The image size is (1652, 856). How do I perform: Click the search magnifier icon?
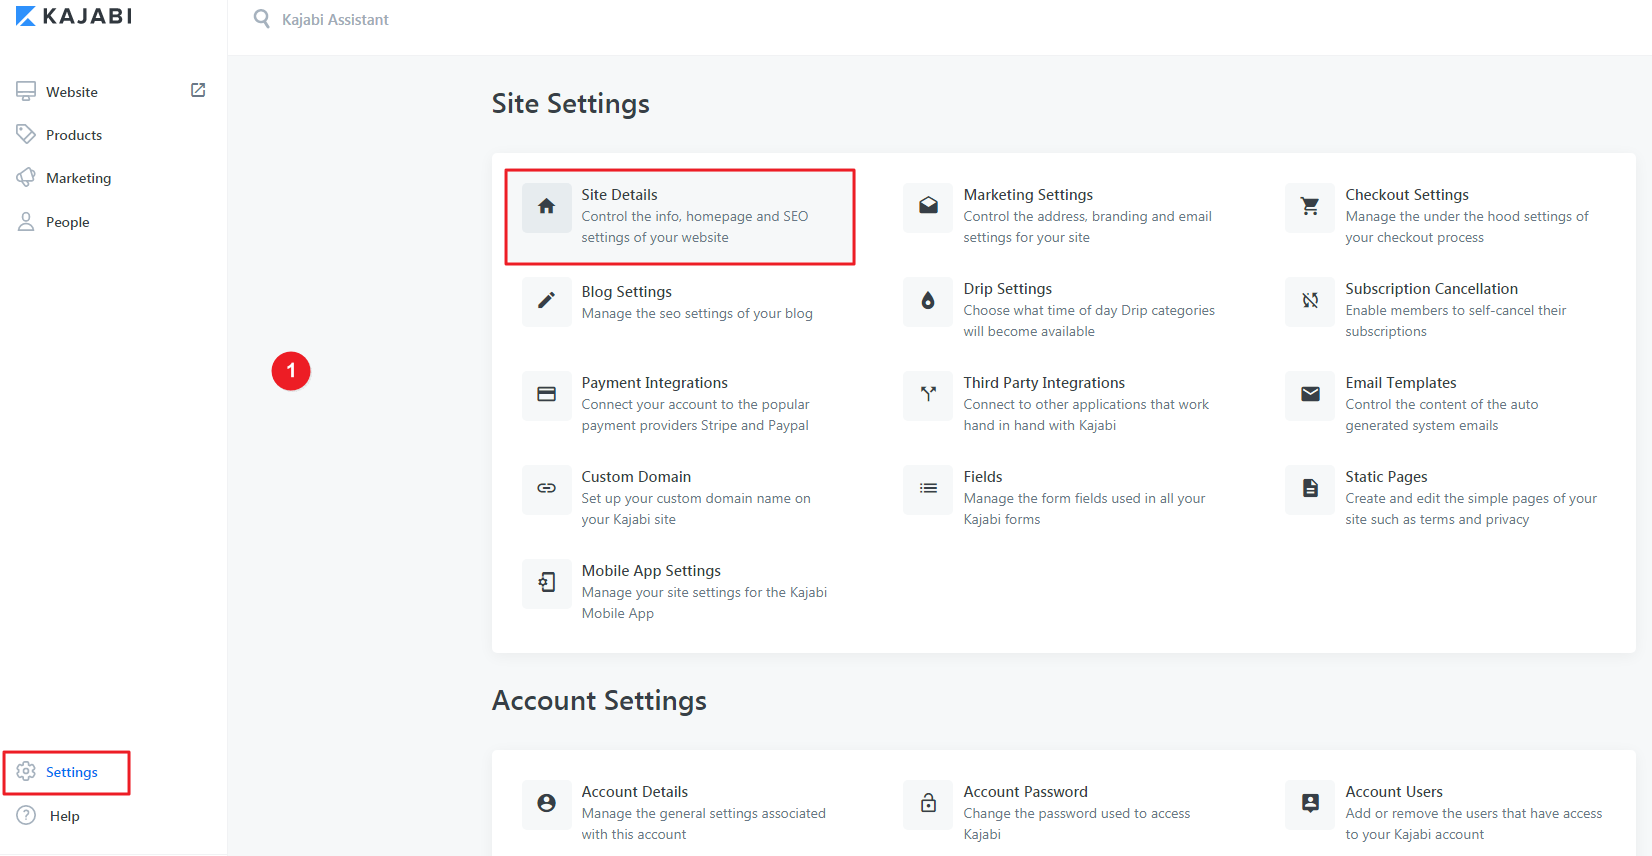[262, 19]
